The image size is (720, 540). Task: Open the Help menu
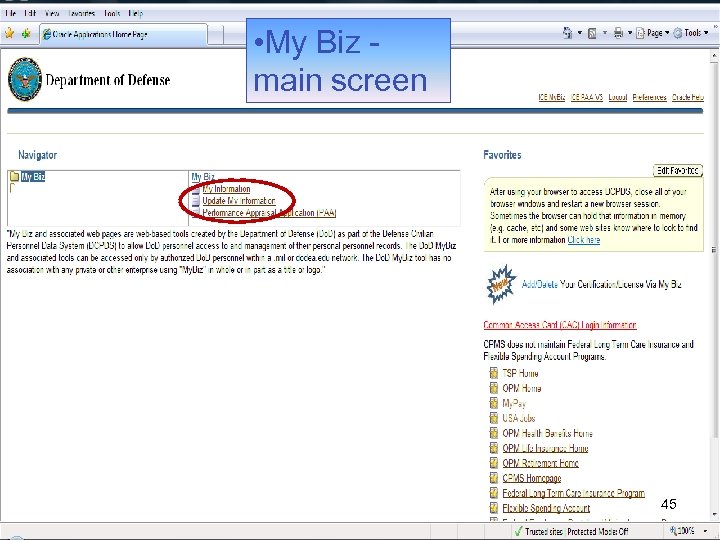[x=135, y=14]
